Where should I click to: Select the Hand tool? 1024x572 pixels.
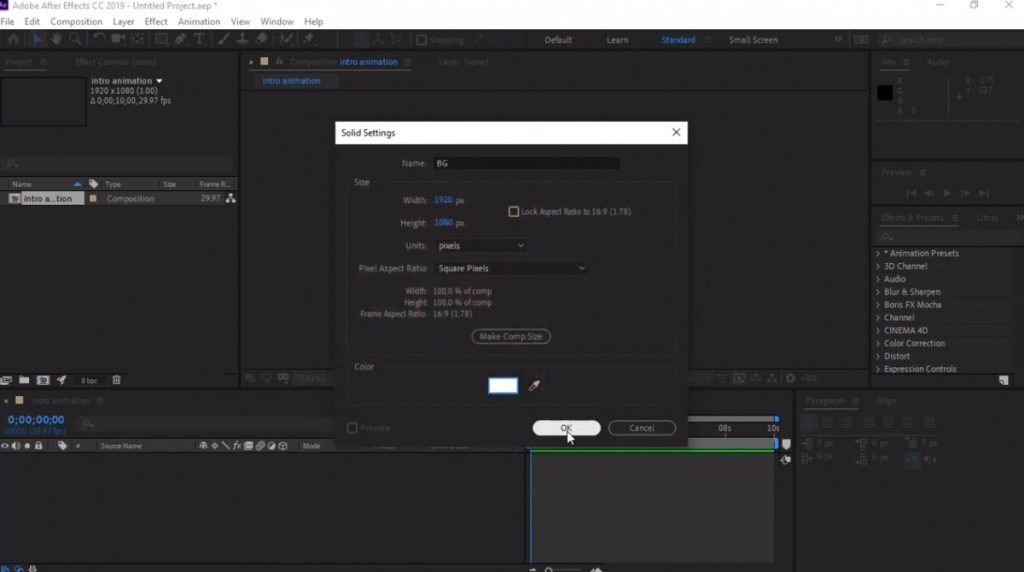click(56, 39)
